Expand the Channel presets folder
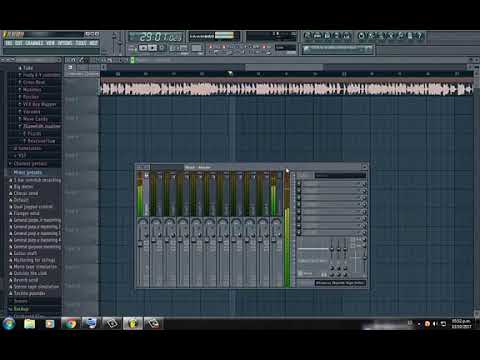 pyautogui.click(x=30, y=164)
